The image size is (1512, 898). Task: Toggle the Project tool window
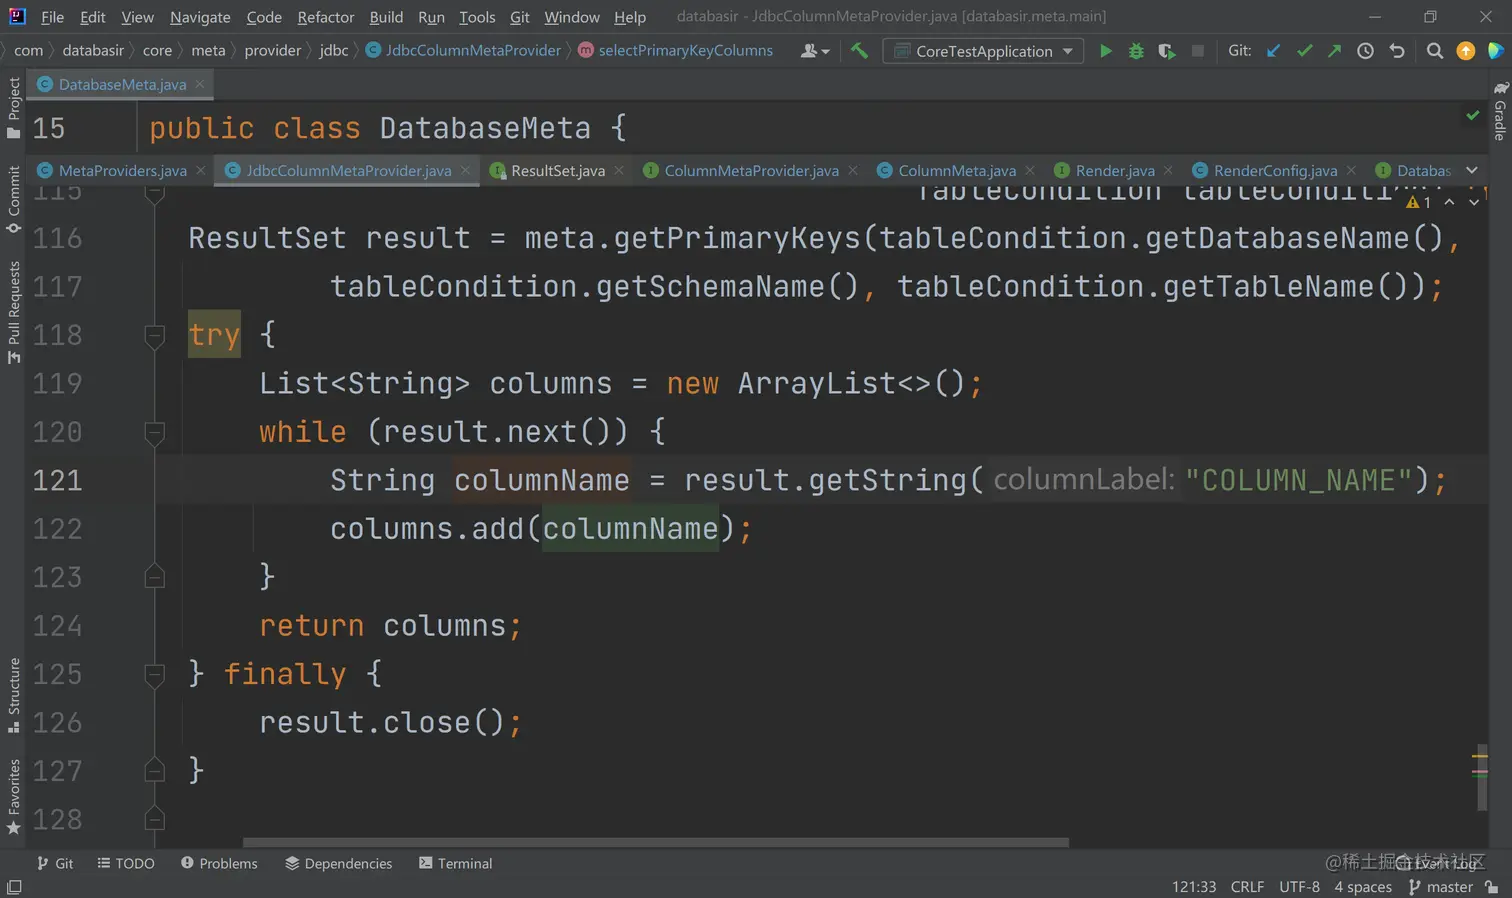coord(14,108)
